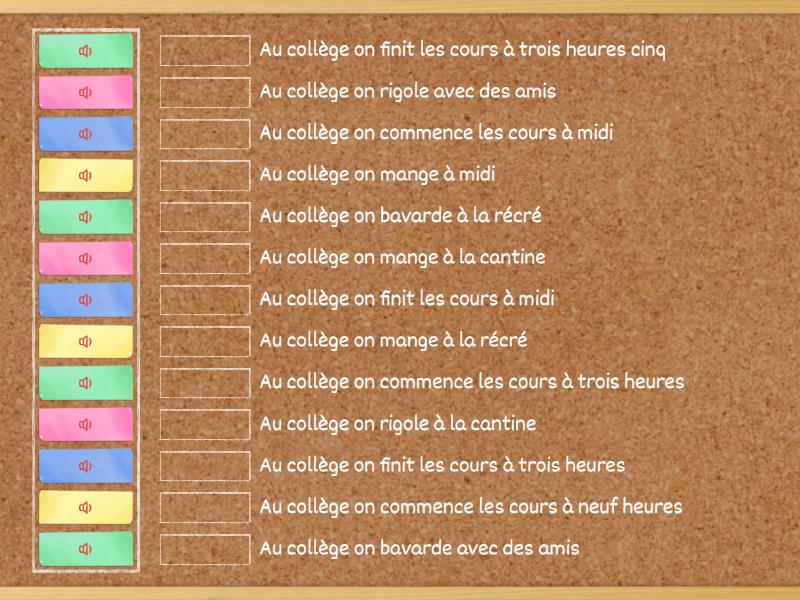This screenshot has width=800, height=600.
Task: Play the speaker icon beside 'mange à la récré'
Action: (86, 341)
